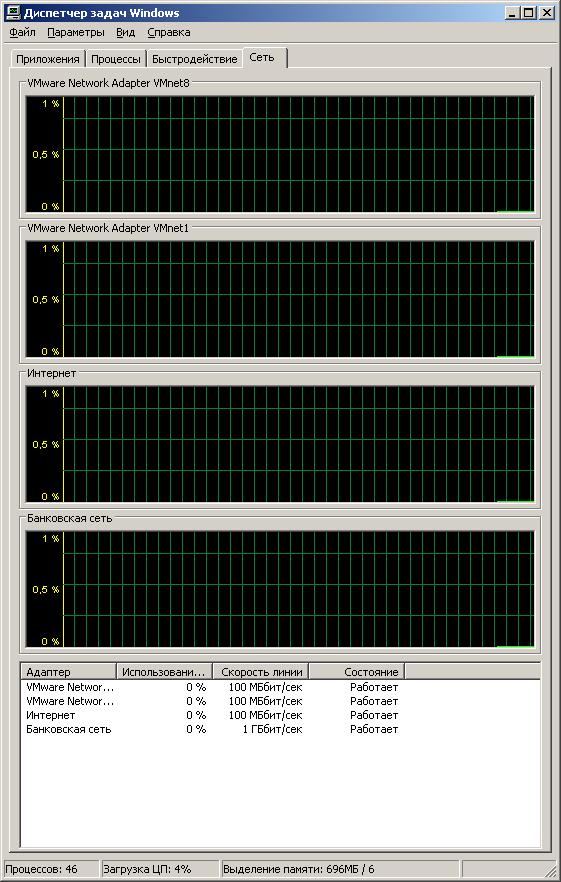The image size is (561, 882).
Task: Switch to the Быстродействие tab
Action: click(195, 59)
